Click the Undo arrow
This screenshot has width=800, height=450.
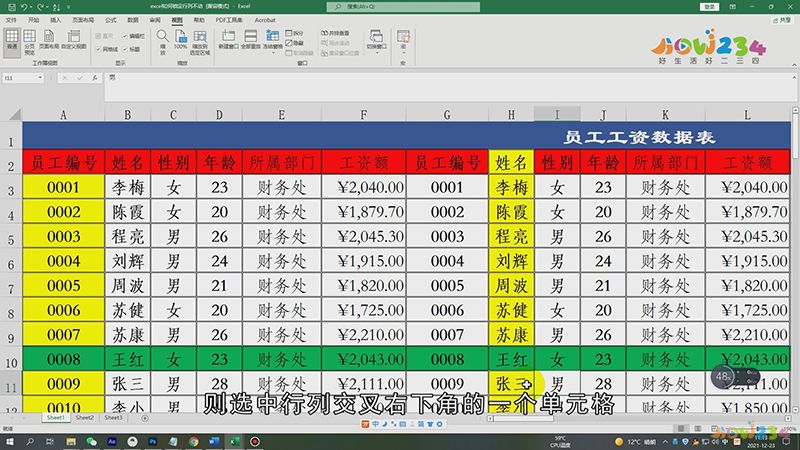24,7
